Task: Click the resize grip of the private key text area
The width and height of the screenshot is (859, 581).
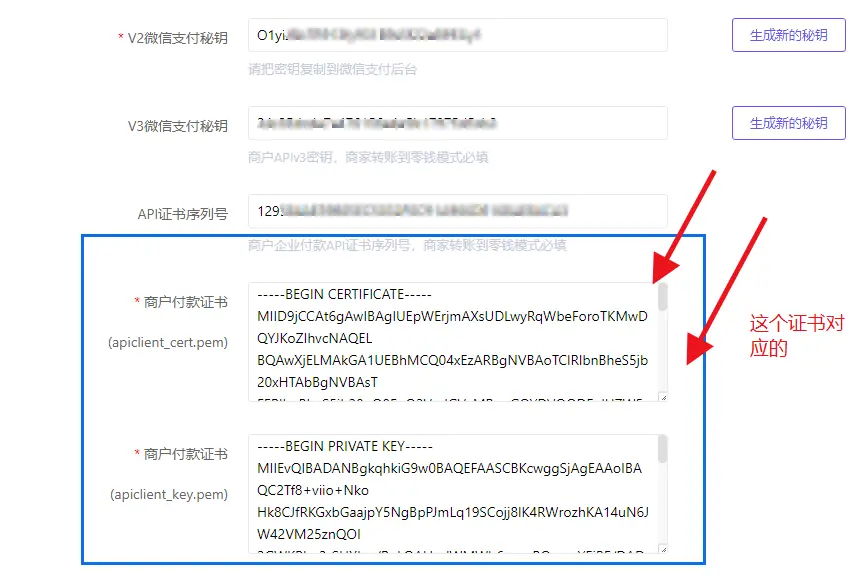Action: tap(663, 549)
